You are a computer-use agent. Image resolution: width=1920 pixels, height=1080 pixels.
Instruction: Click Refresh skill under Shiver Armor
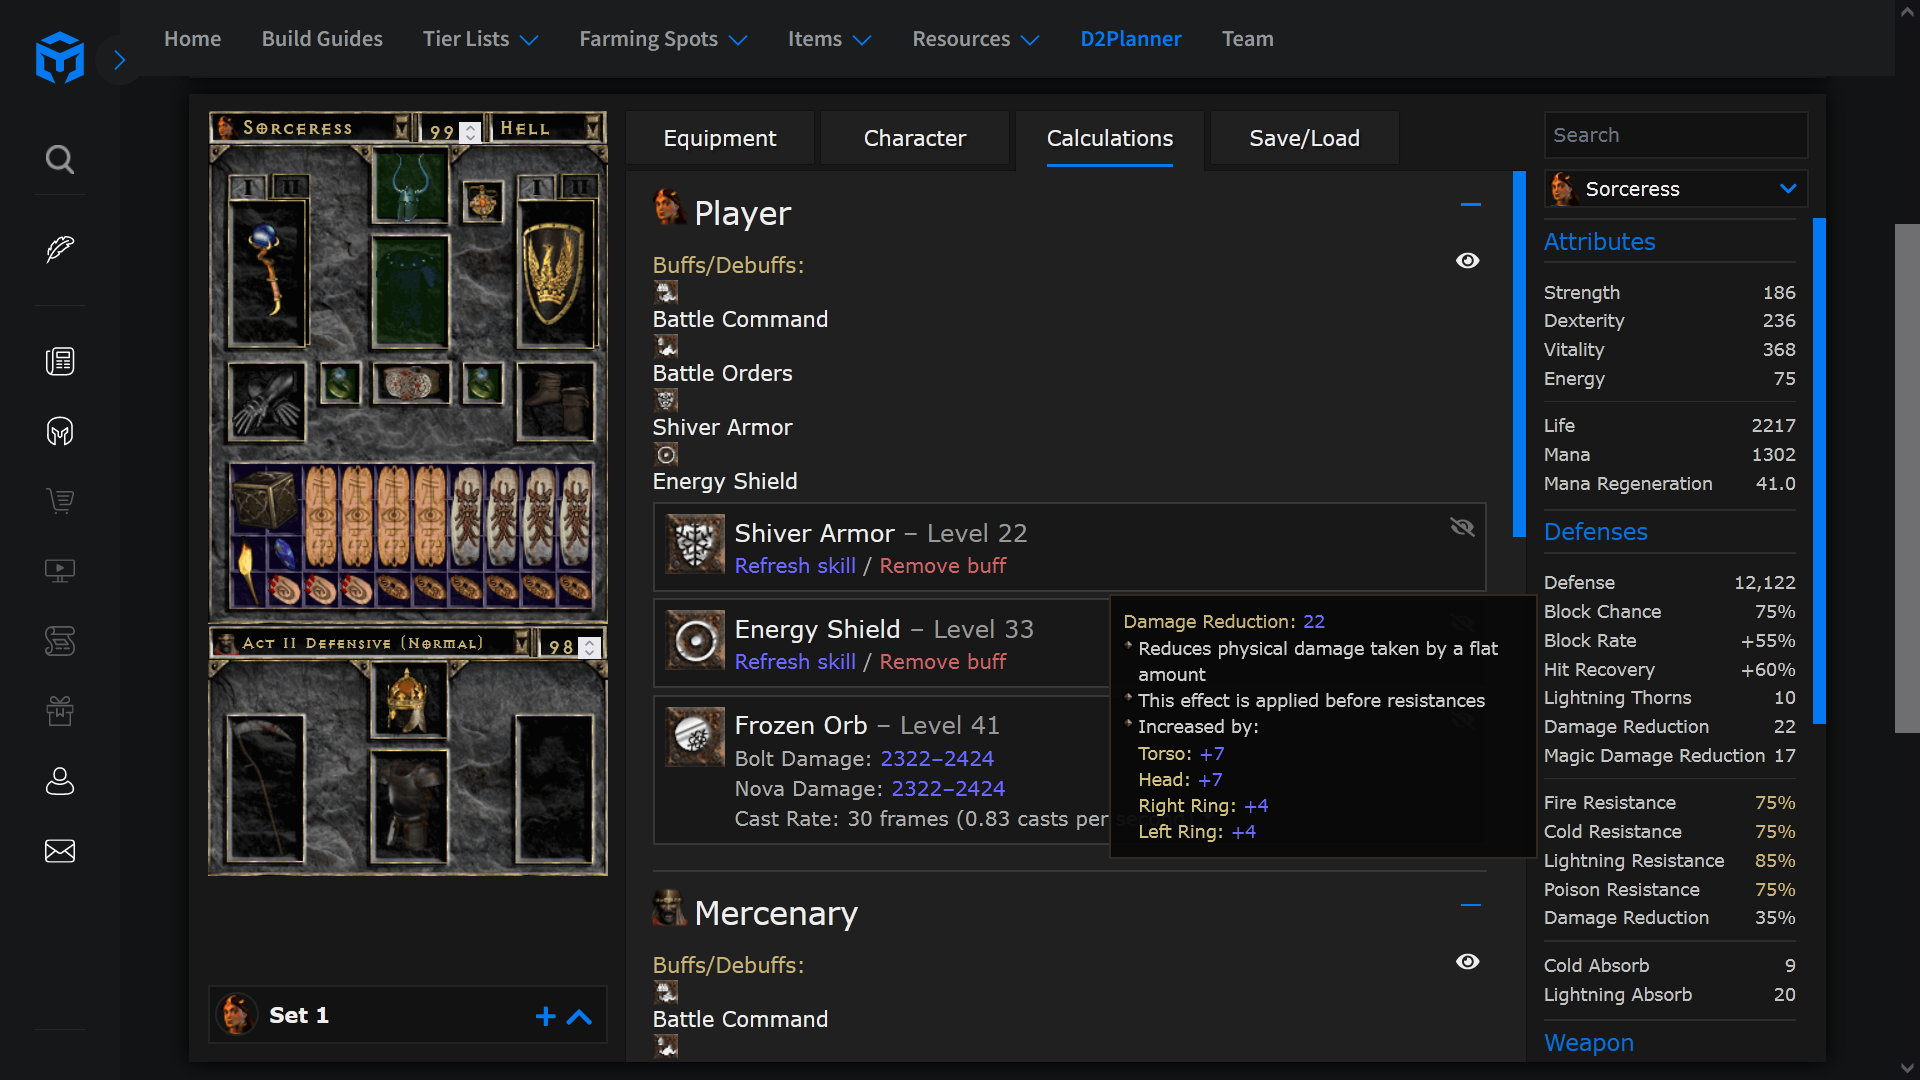(795, 566)
